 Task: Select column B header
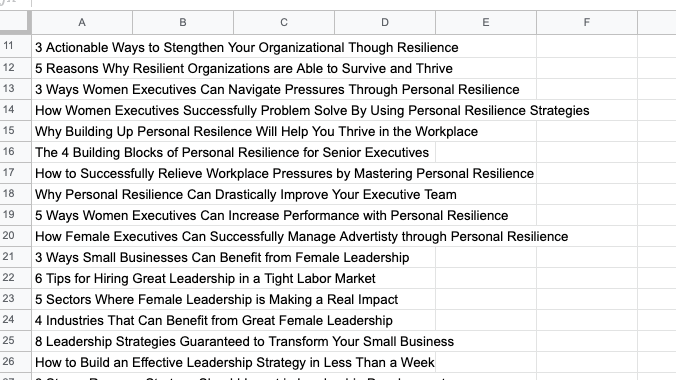pyautogui.click(x=183, y=22)
